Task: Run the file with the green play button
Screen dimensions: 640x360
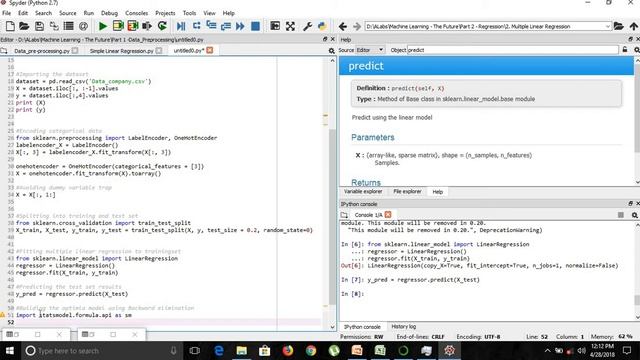Action: pyautogui.click(x=103, y=26)
